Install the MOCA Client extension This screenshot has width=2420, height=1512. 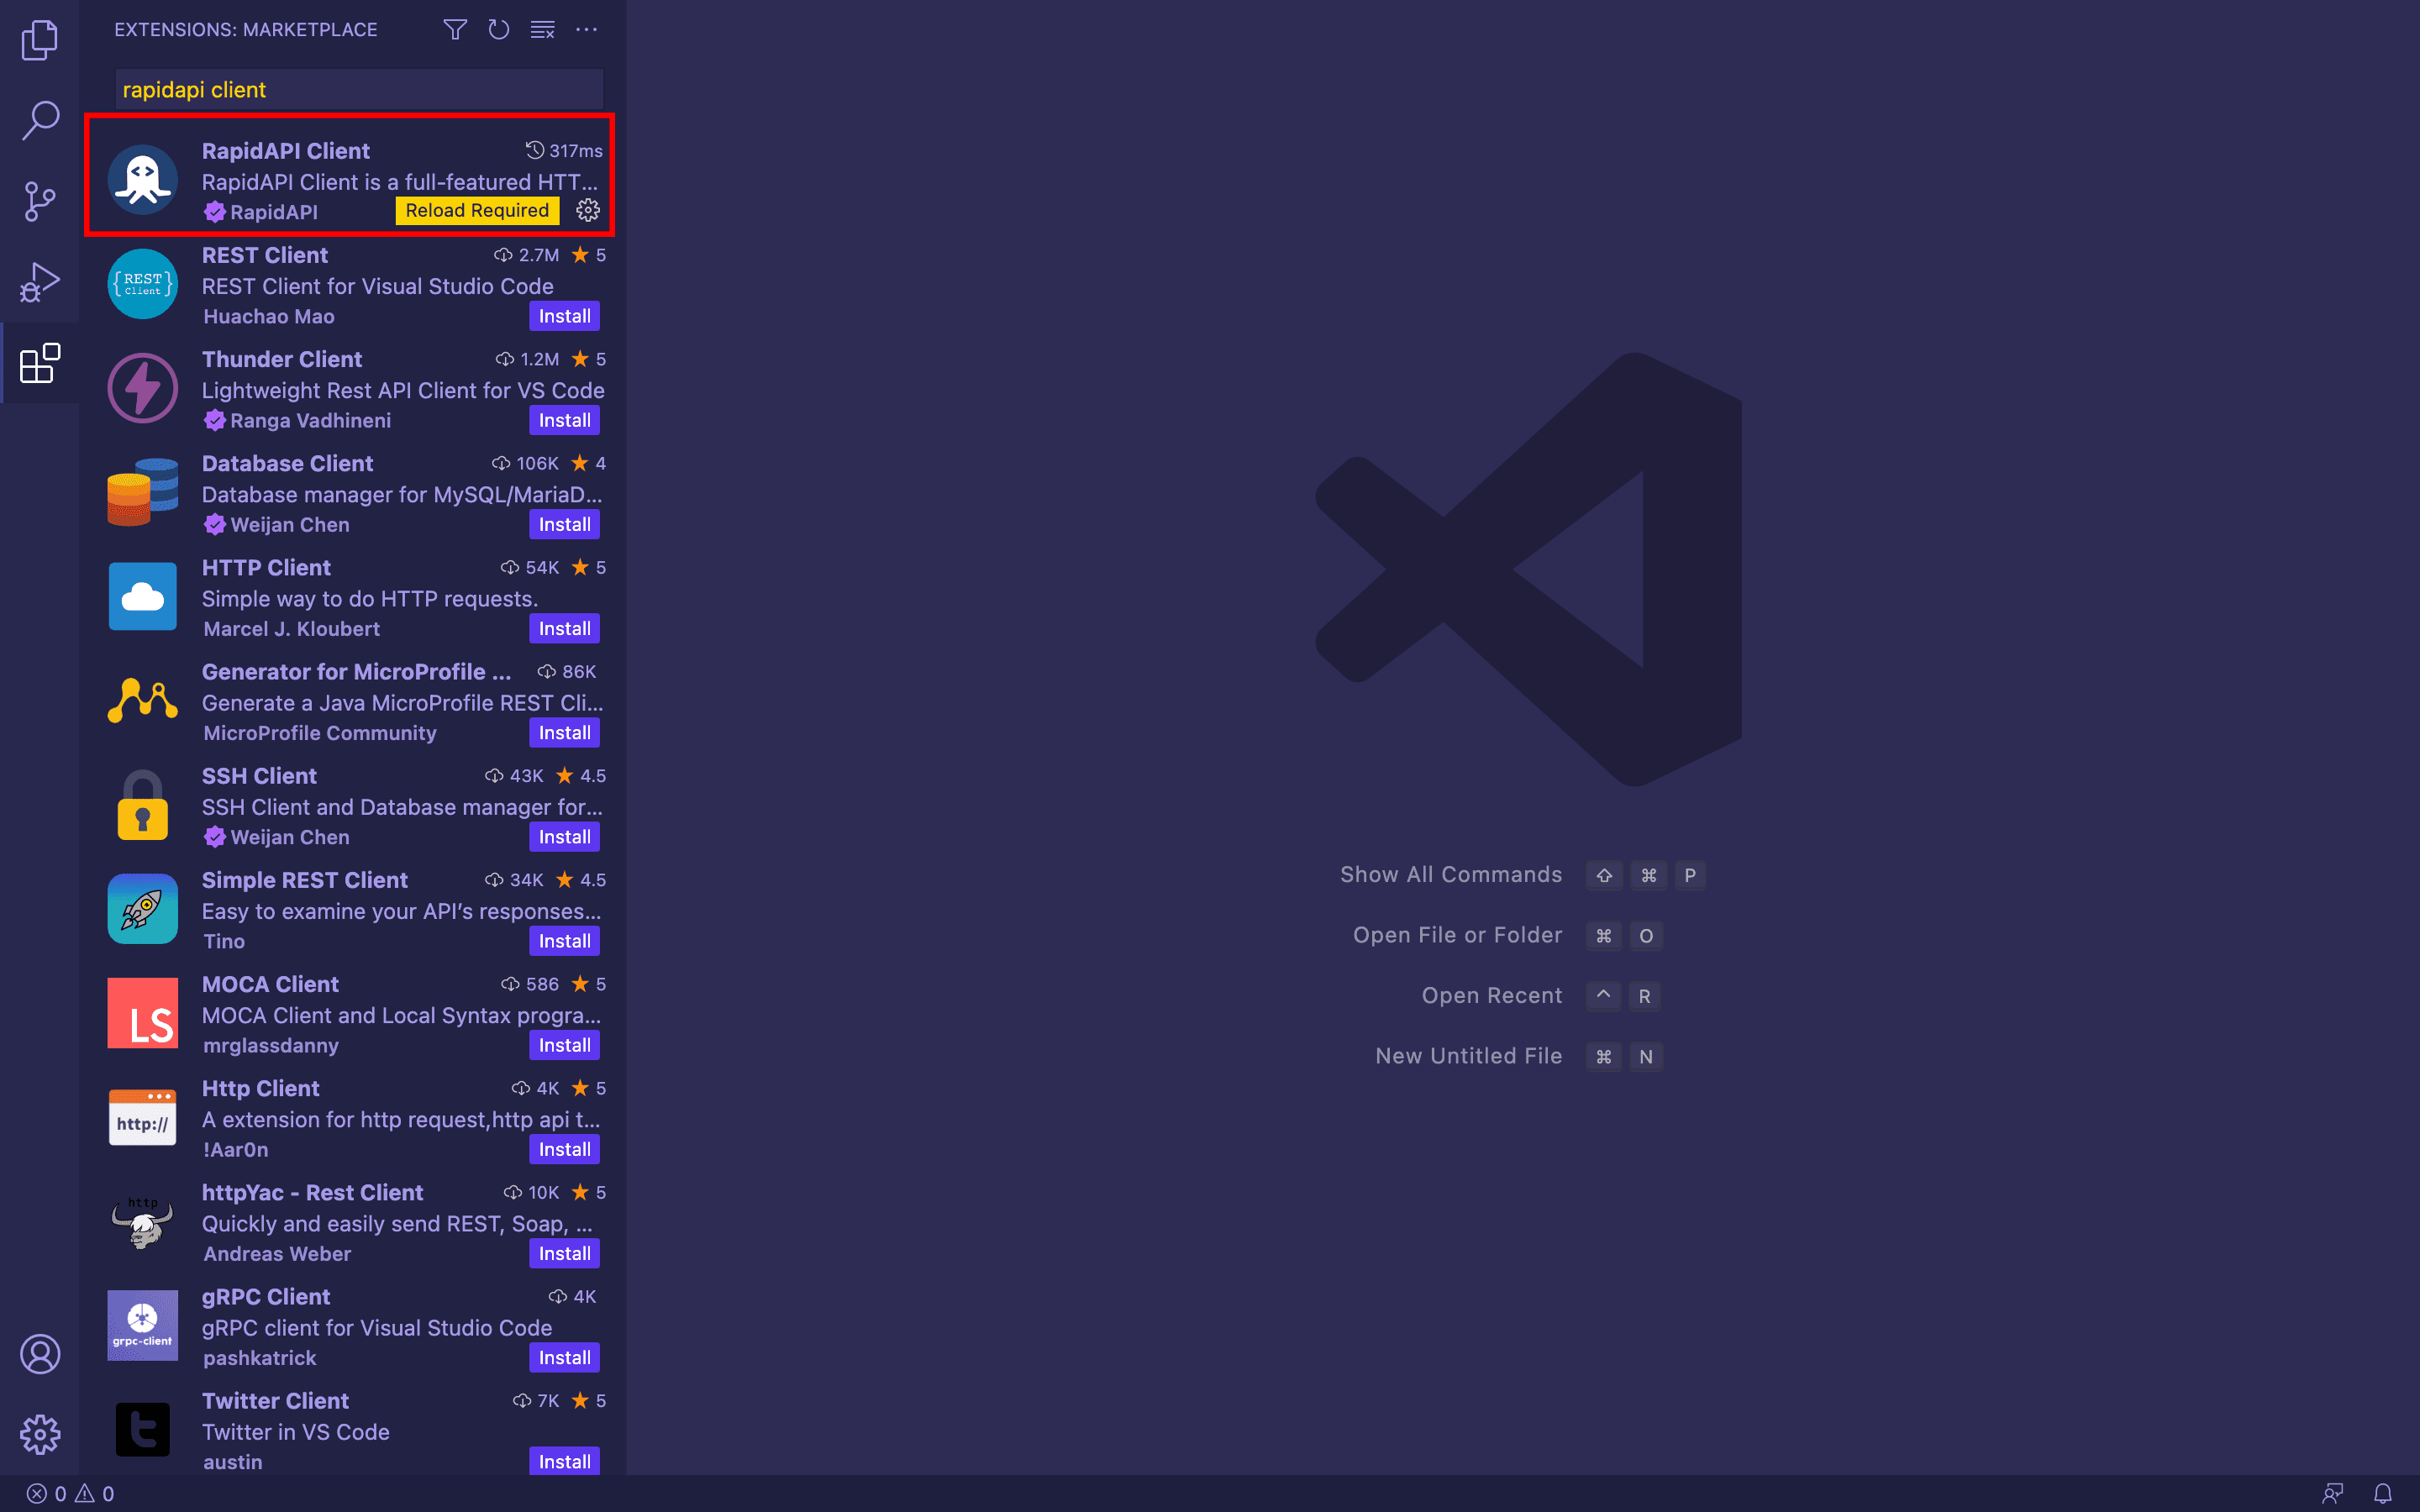pyautogui.click(x=564, y=1044)
